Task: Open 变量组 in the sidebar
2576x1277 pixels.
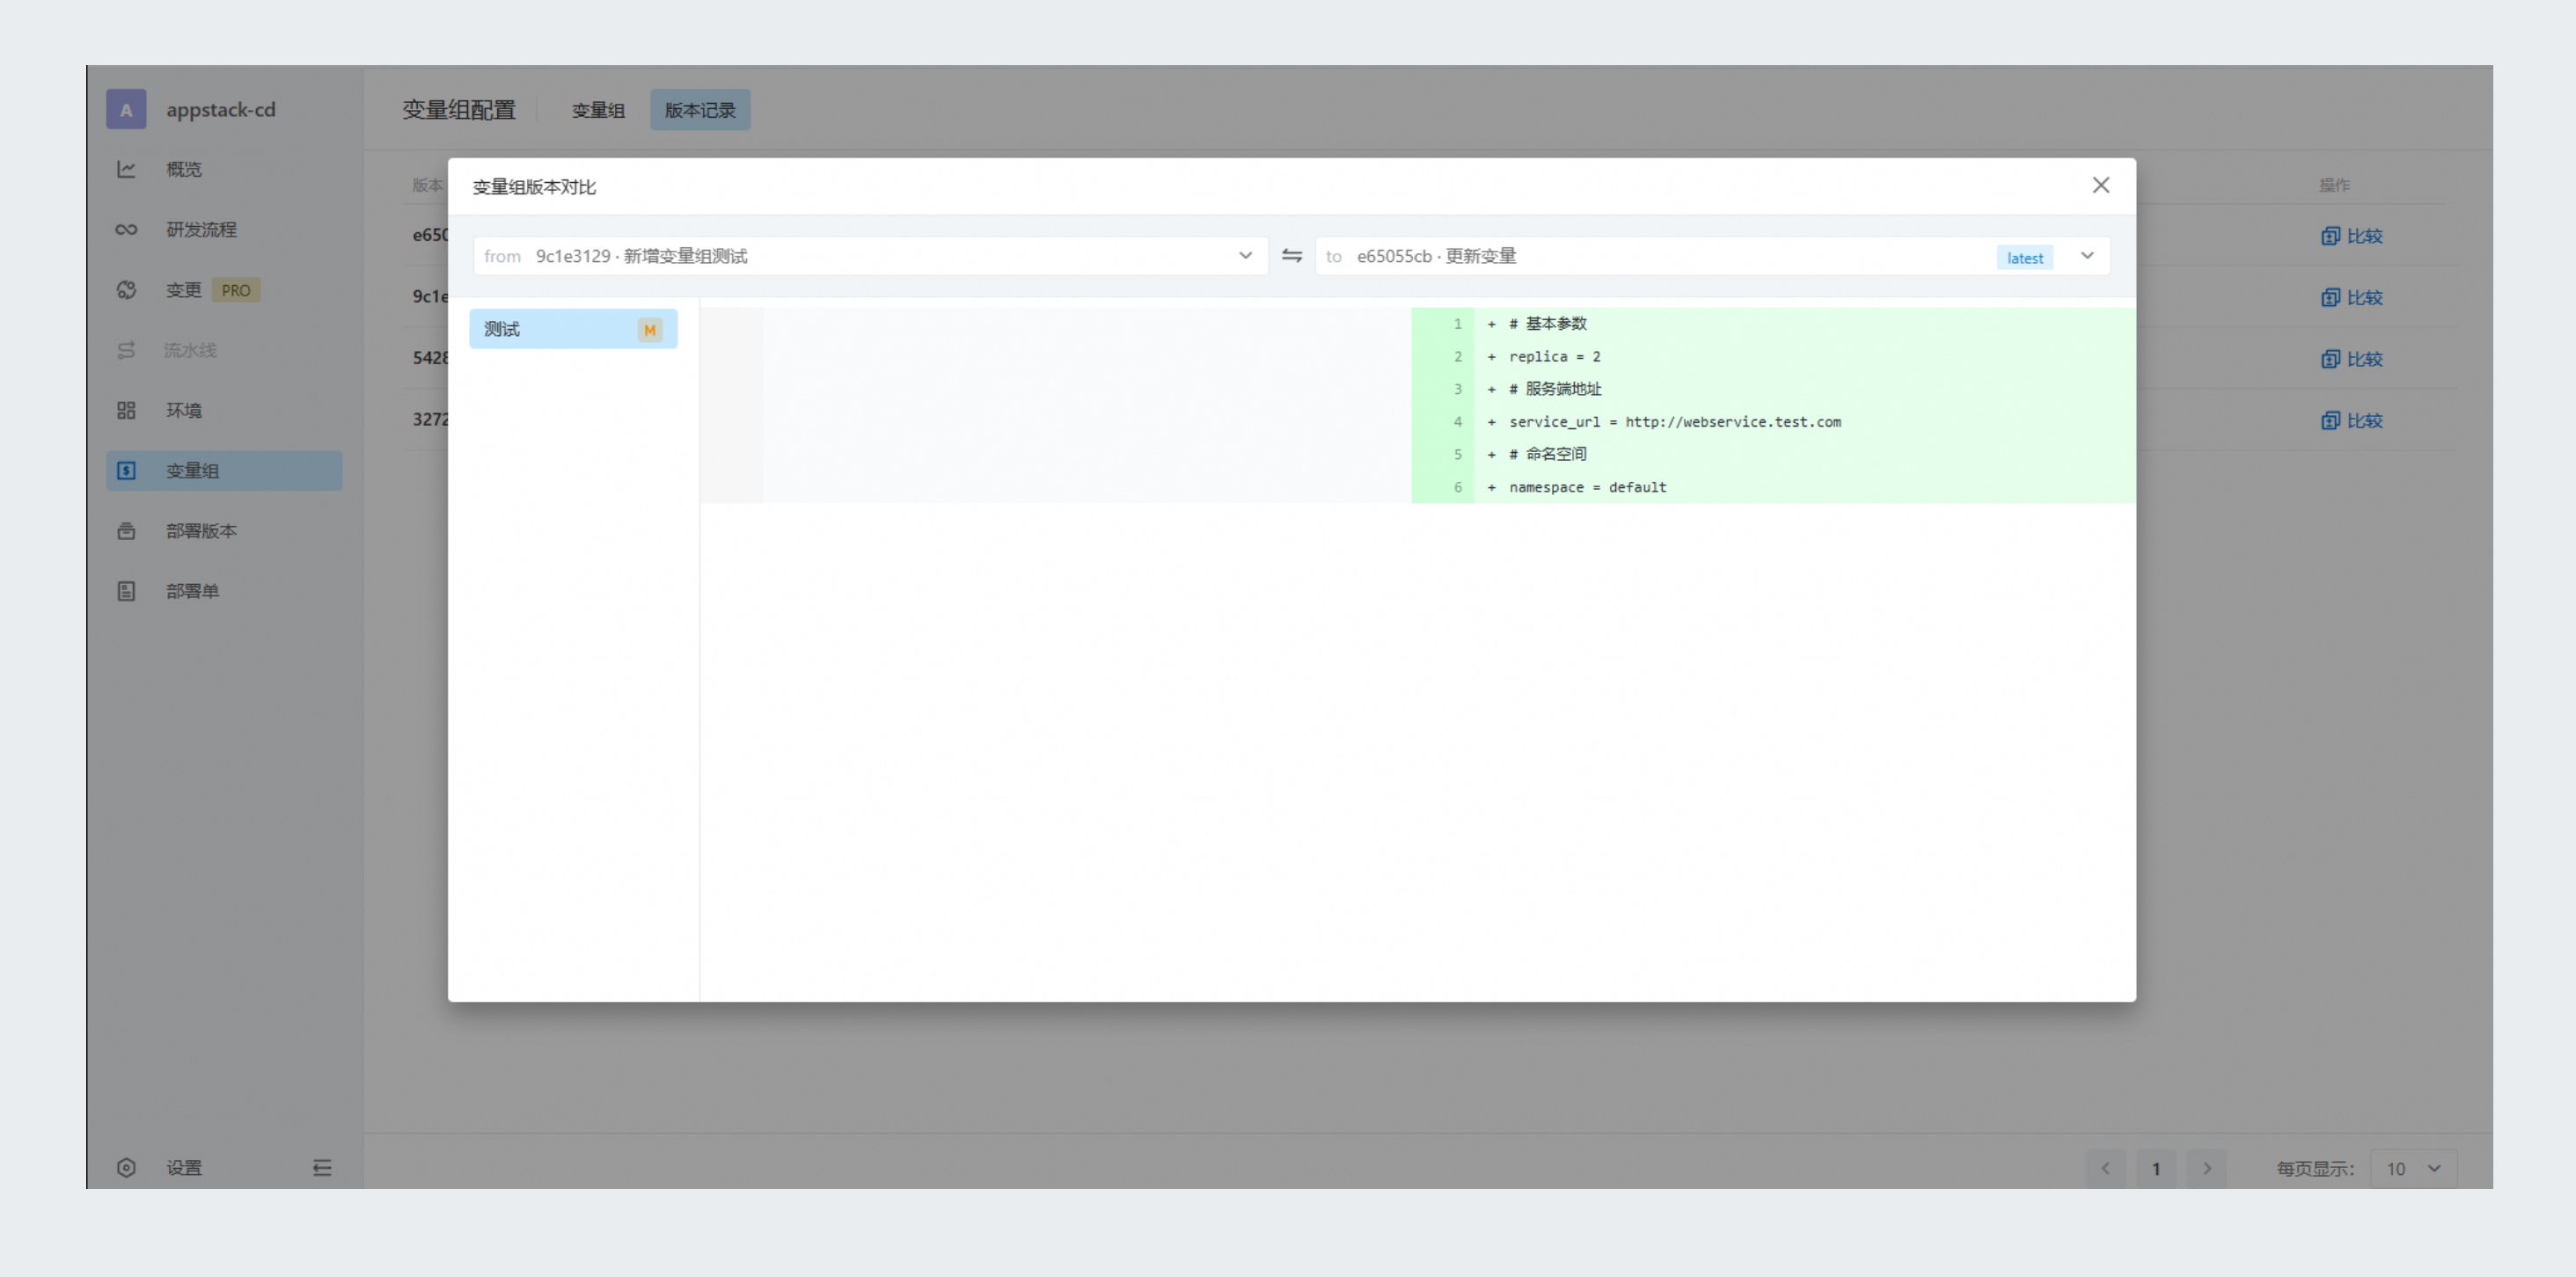Action: [x=224, y=470]
